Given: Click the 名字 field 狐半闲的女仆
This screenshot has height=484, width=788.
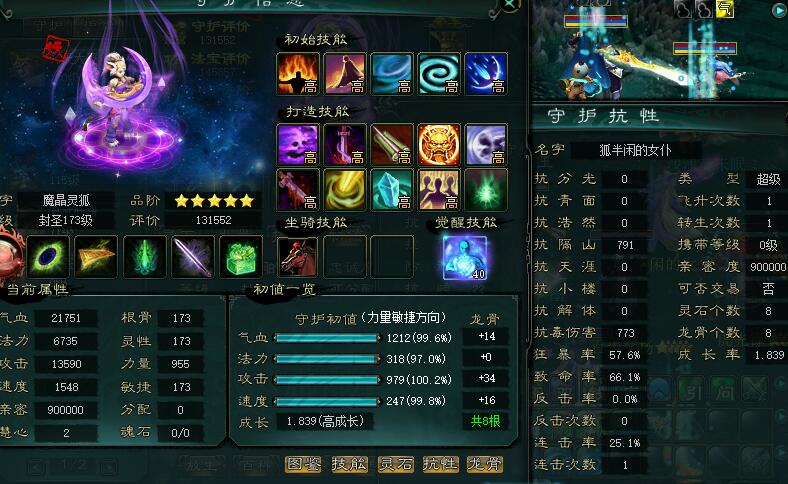Looking at the screenshot, I should click(x=635, y=150).
